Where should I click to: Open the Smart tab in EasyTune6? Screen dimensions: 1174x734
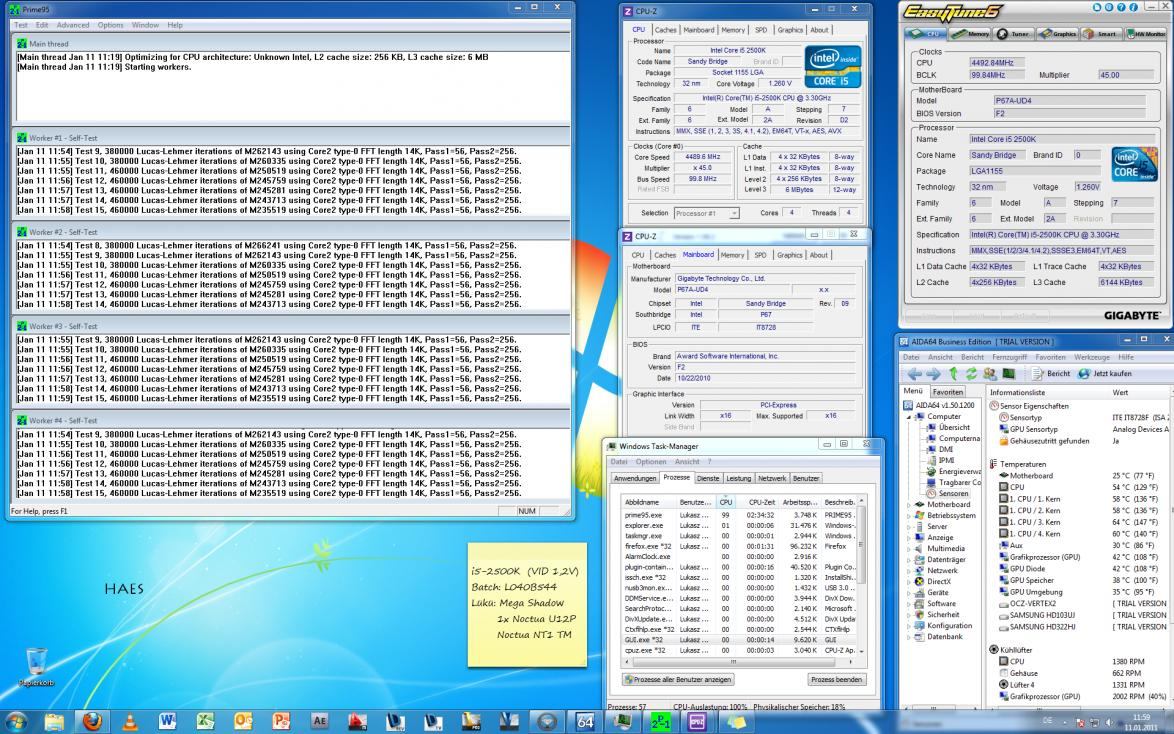(x=1100, y=34)
